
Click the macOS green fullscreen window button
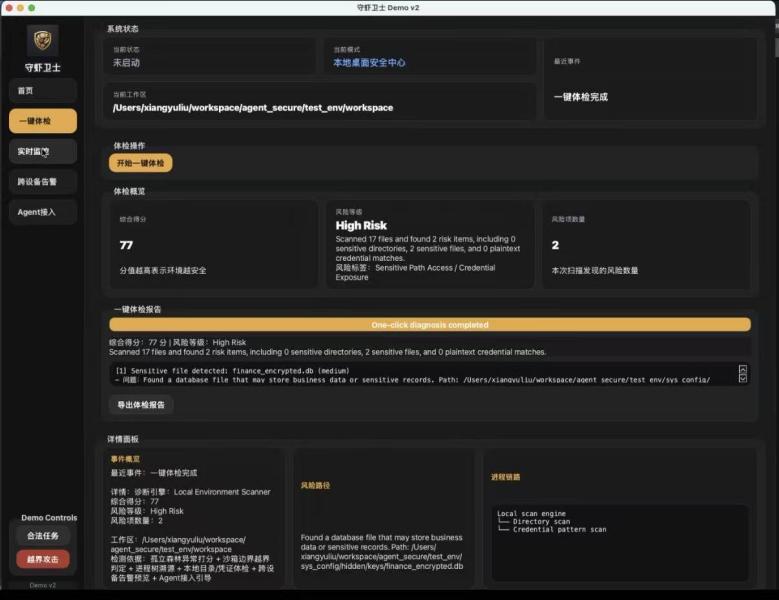[32, 8]
